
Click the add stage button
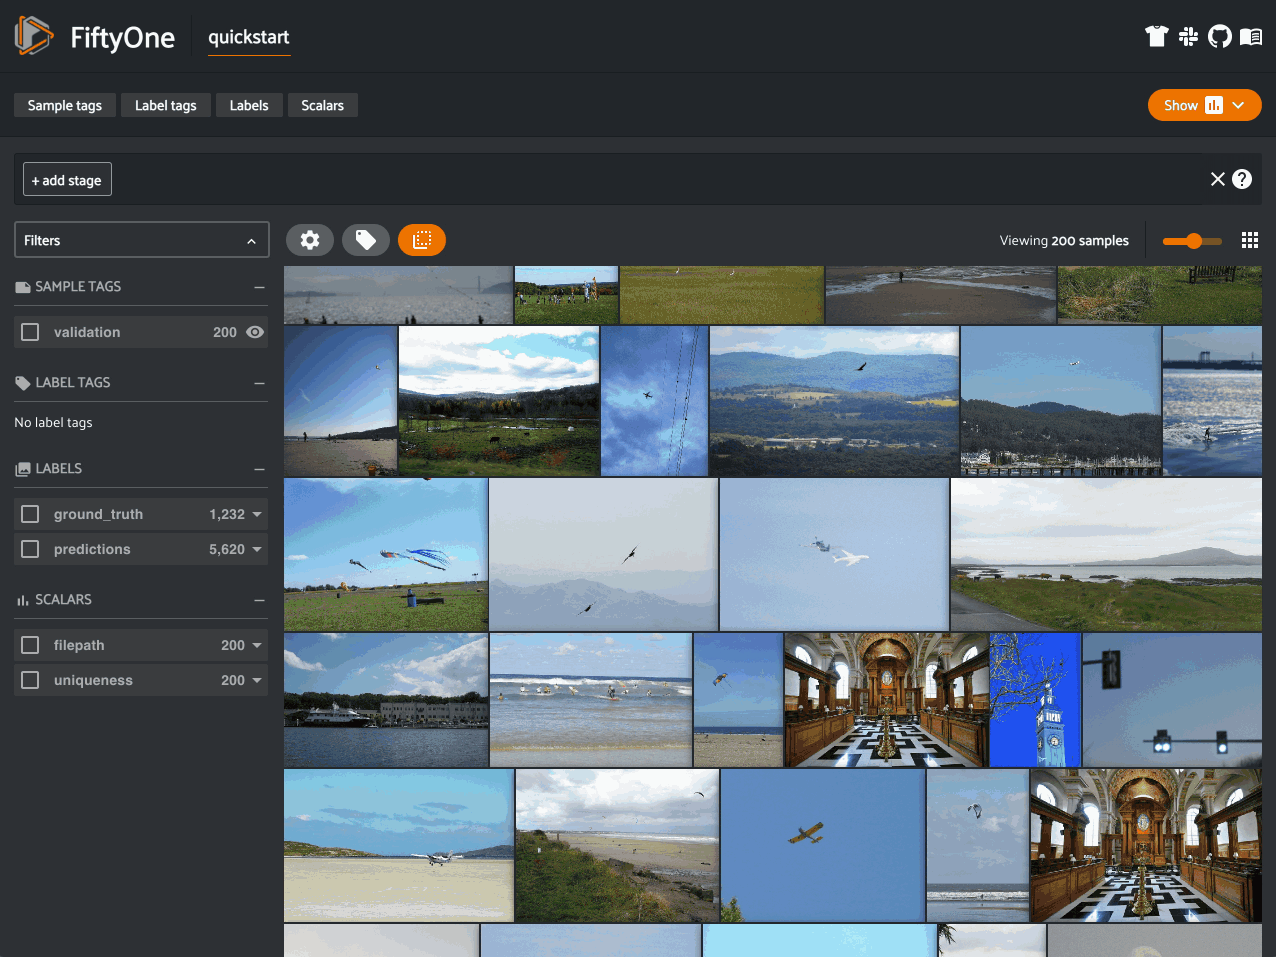[x=67, y=180]
